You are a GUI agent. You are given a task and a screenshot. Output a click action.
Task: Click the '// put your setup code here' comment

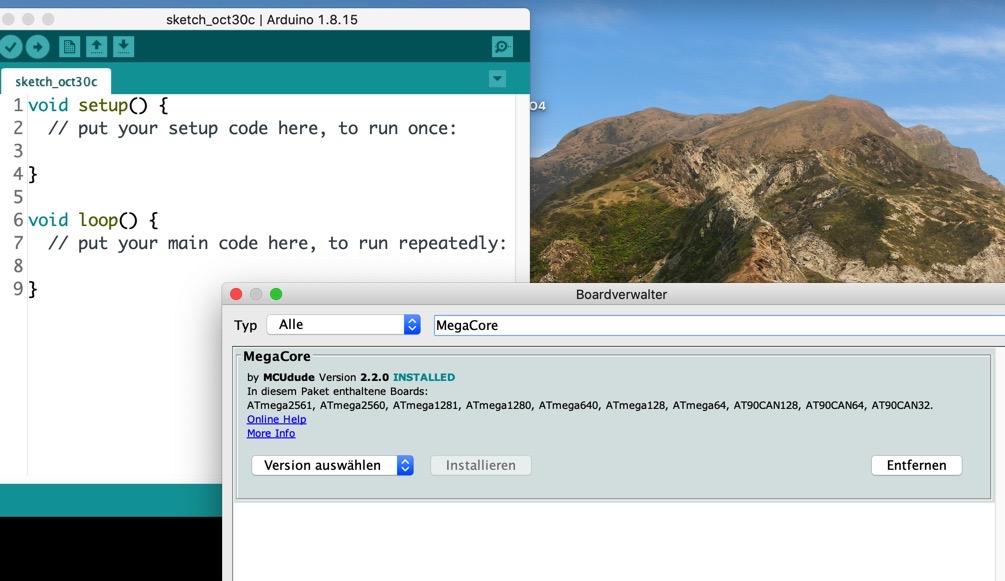253,128
